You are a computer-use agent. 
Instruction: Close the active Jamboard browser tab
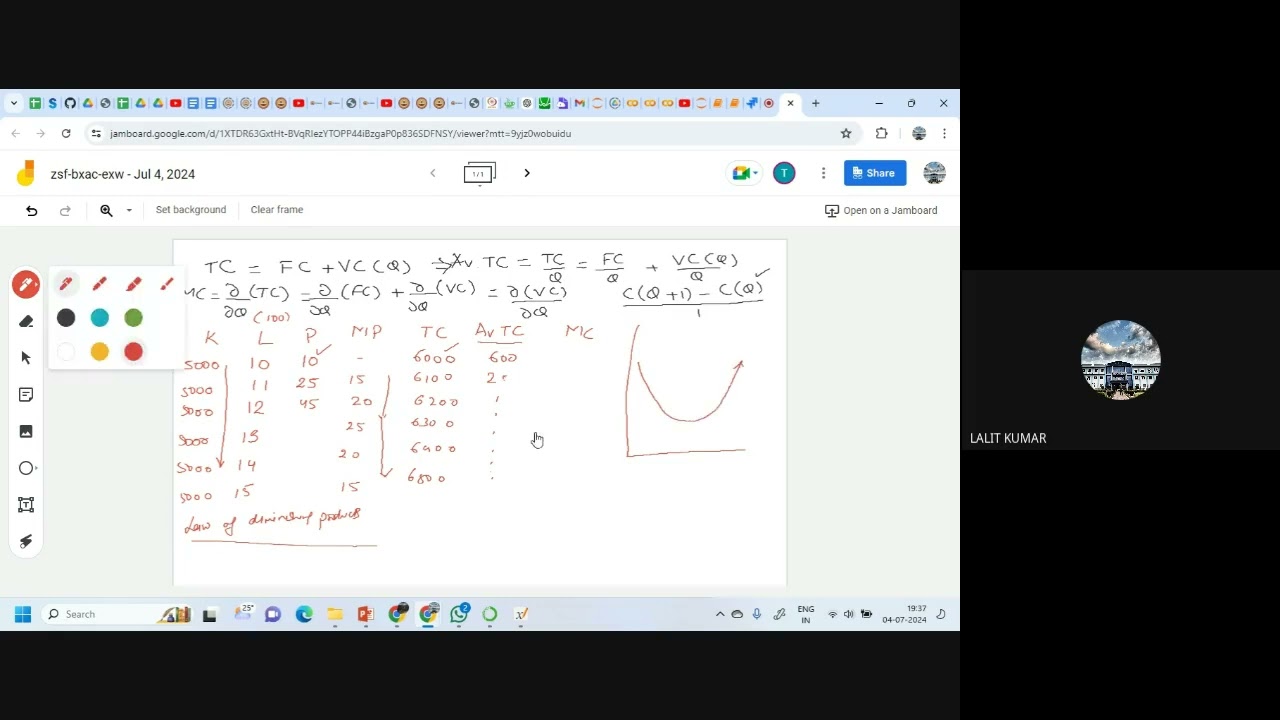(791, 103)
